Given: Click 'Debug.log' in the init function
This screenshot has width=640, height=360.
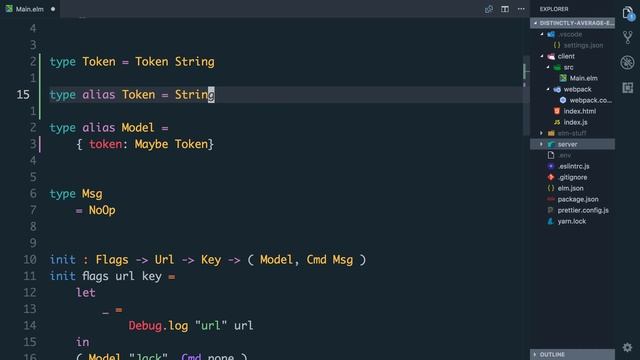Looking at the screenshot, I should coord(158,326).
